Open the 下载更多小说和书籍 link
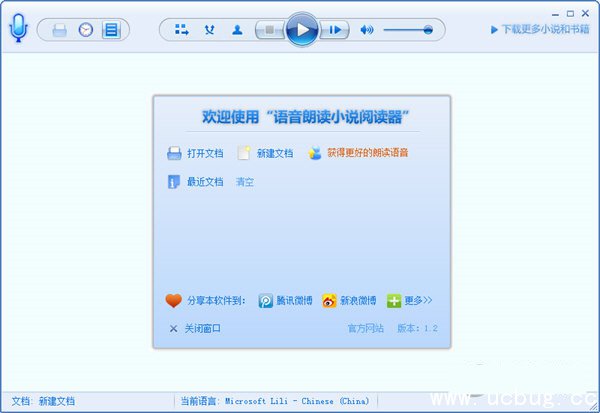This screenshot has width=600, height=413. pyautogui.click(x=539, y=30)
